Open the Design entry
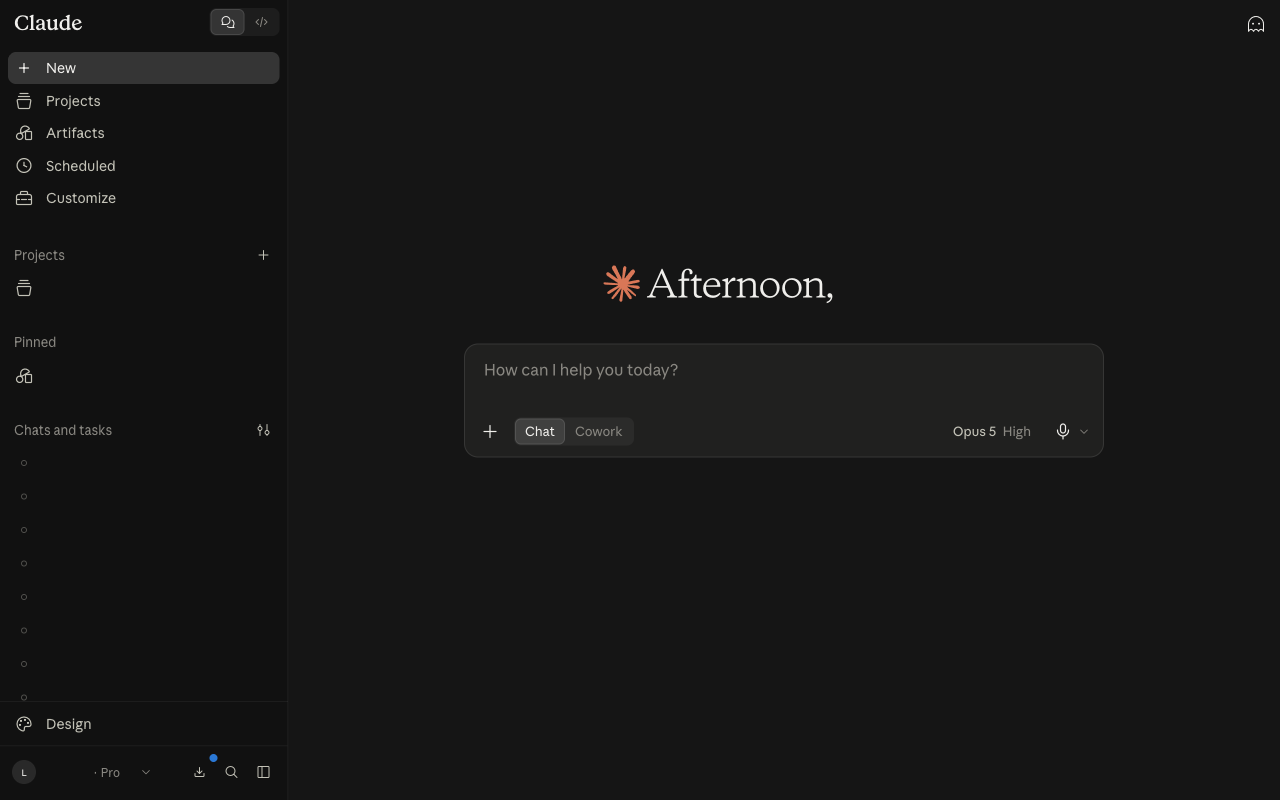This screenshot has width=1280, height=800. pos(143,724)
